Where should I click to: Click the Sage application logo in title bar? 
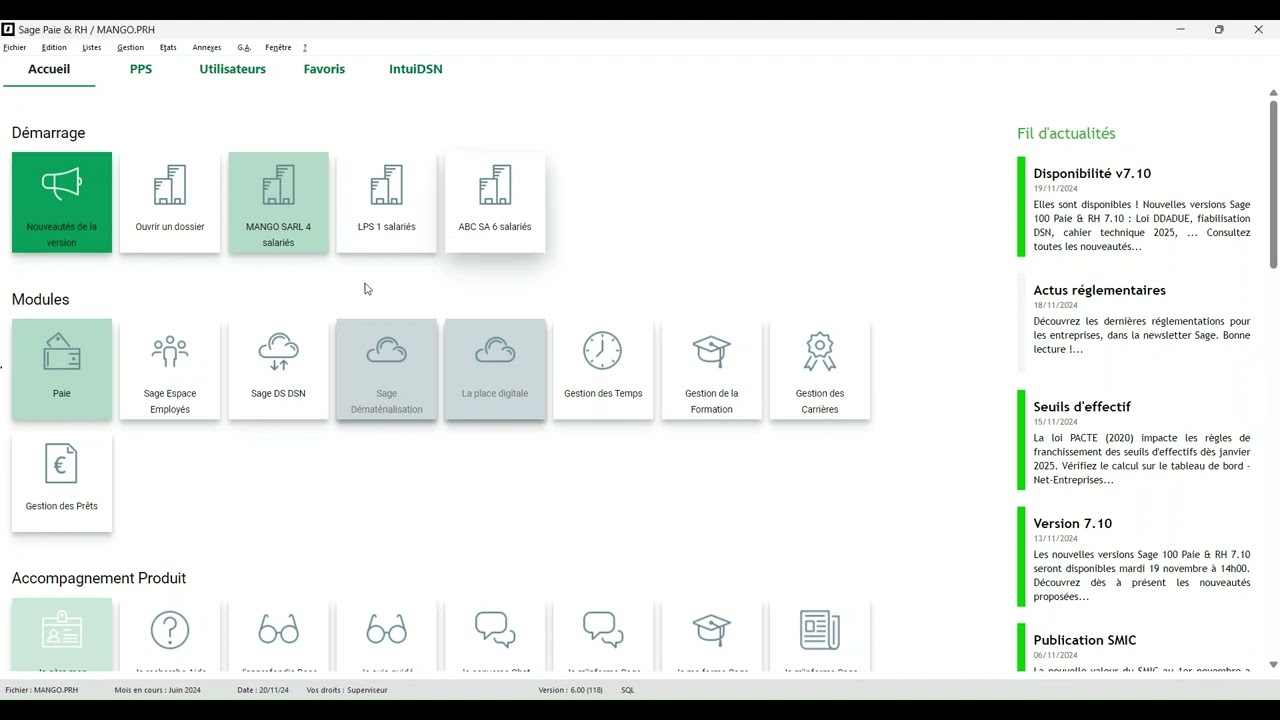tap(8, 29)
